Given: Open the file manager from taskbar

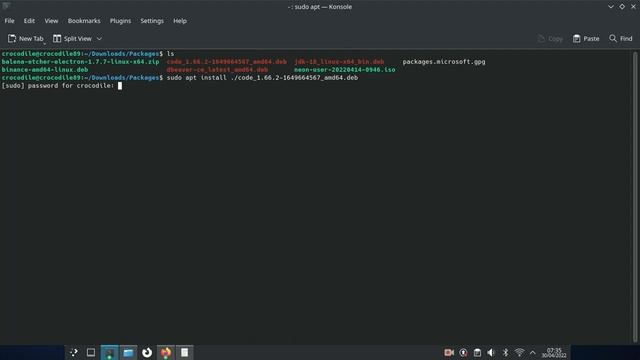Looking at the screenshot, I should pyautogui.click(x=128, y=352).
